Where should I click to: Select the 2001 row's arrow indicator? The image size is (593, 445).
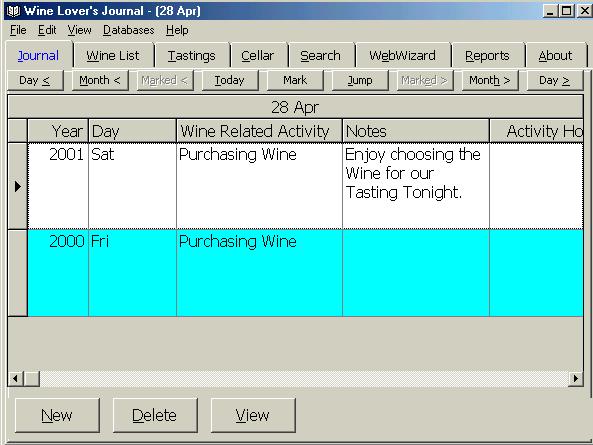pos(17,186)
